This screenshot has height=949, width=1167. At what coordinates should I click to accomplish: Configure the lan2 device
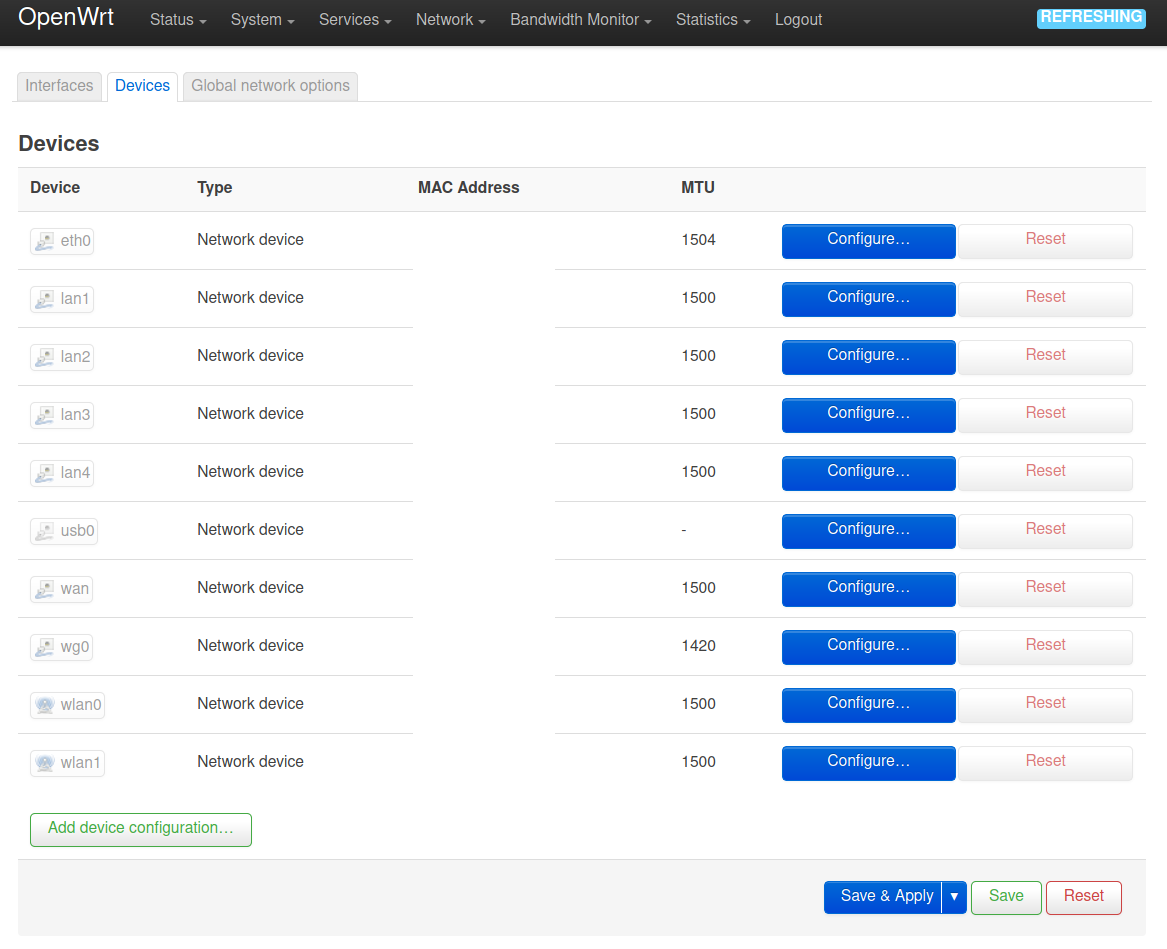tap(869, 357)
